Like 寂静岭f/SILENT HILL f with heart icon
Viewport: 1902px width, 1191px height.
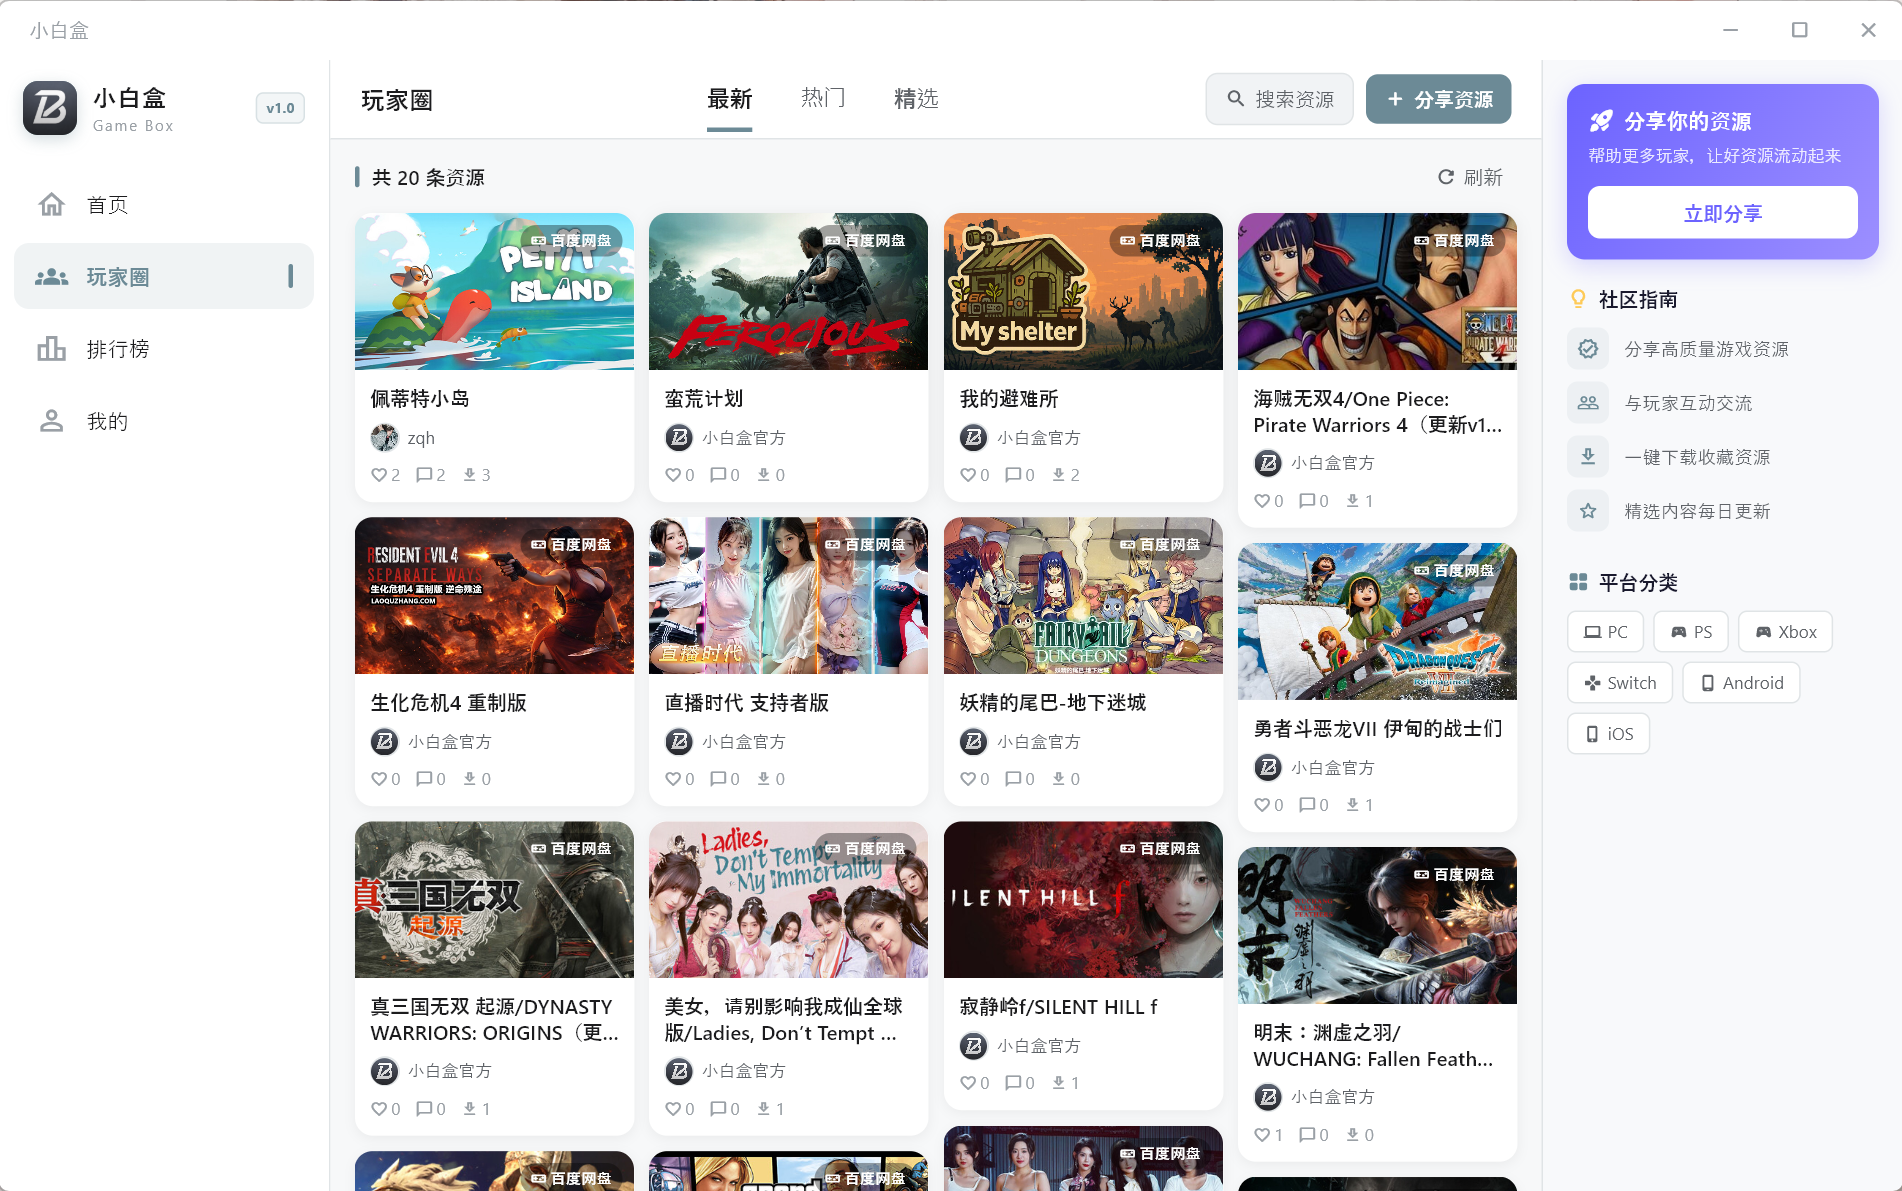[x=968, y=1082]
